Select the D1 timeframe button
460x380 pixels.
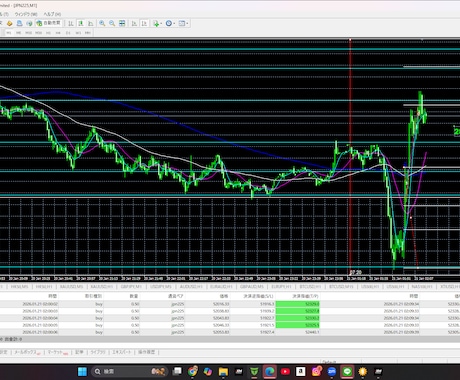click(68, 33)
